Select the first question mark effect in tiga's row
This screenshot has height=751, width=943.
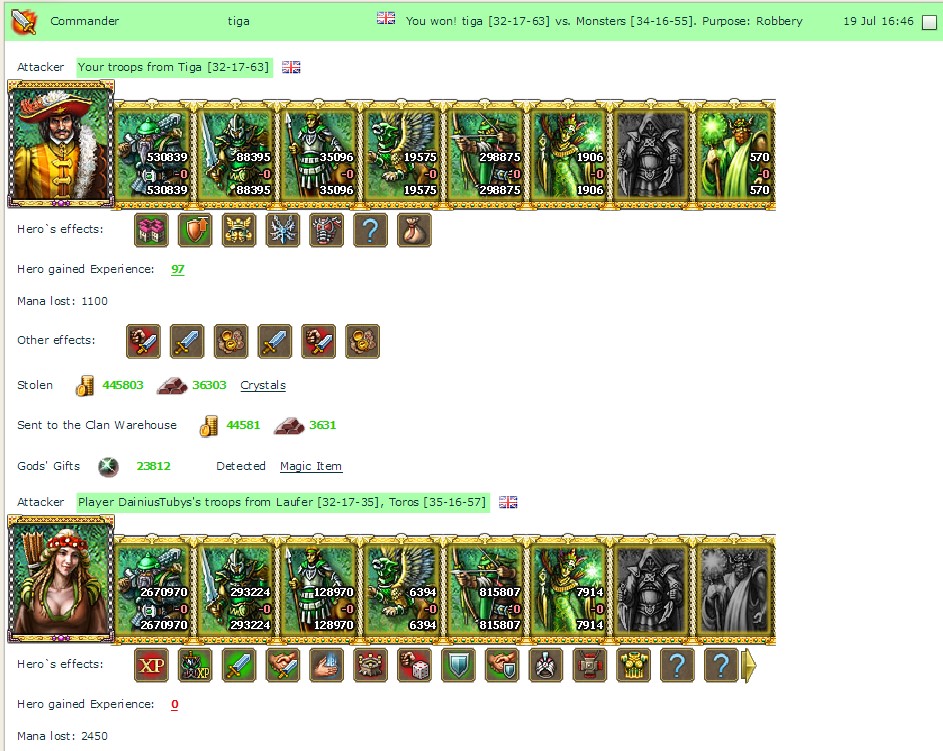point(370,230)
